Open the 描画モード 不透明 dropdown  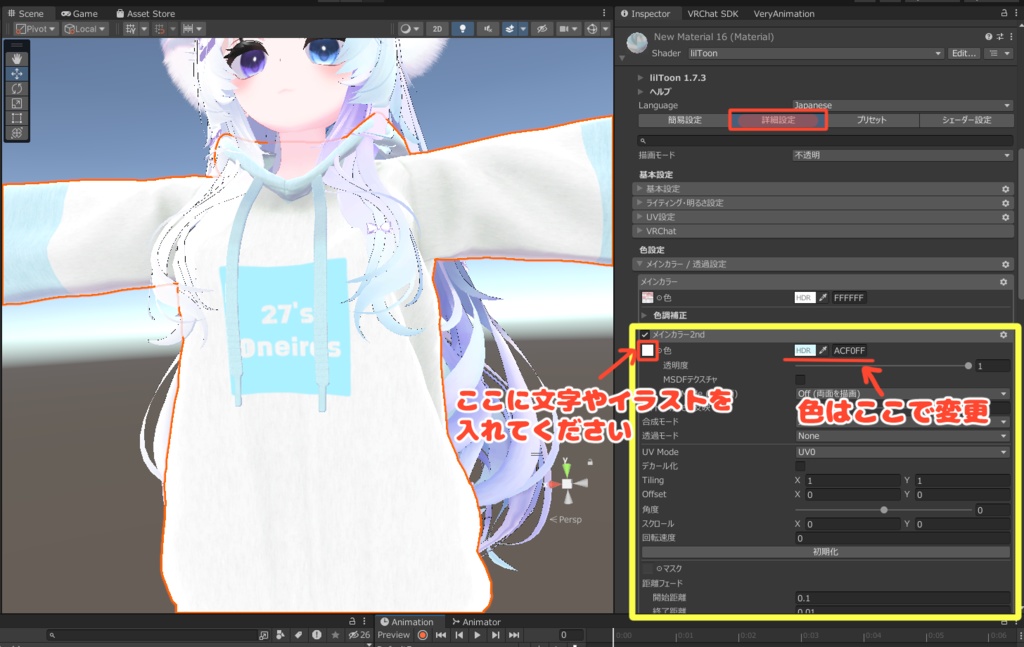point(902,155)
